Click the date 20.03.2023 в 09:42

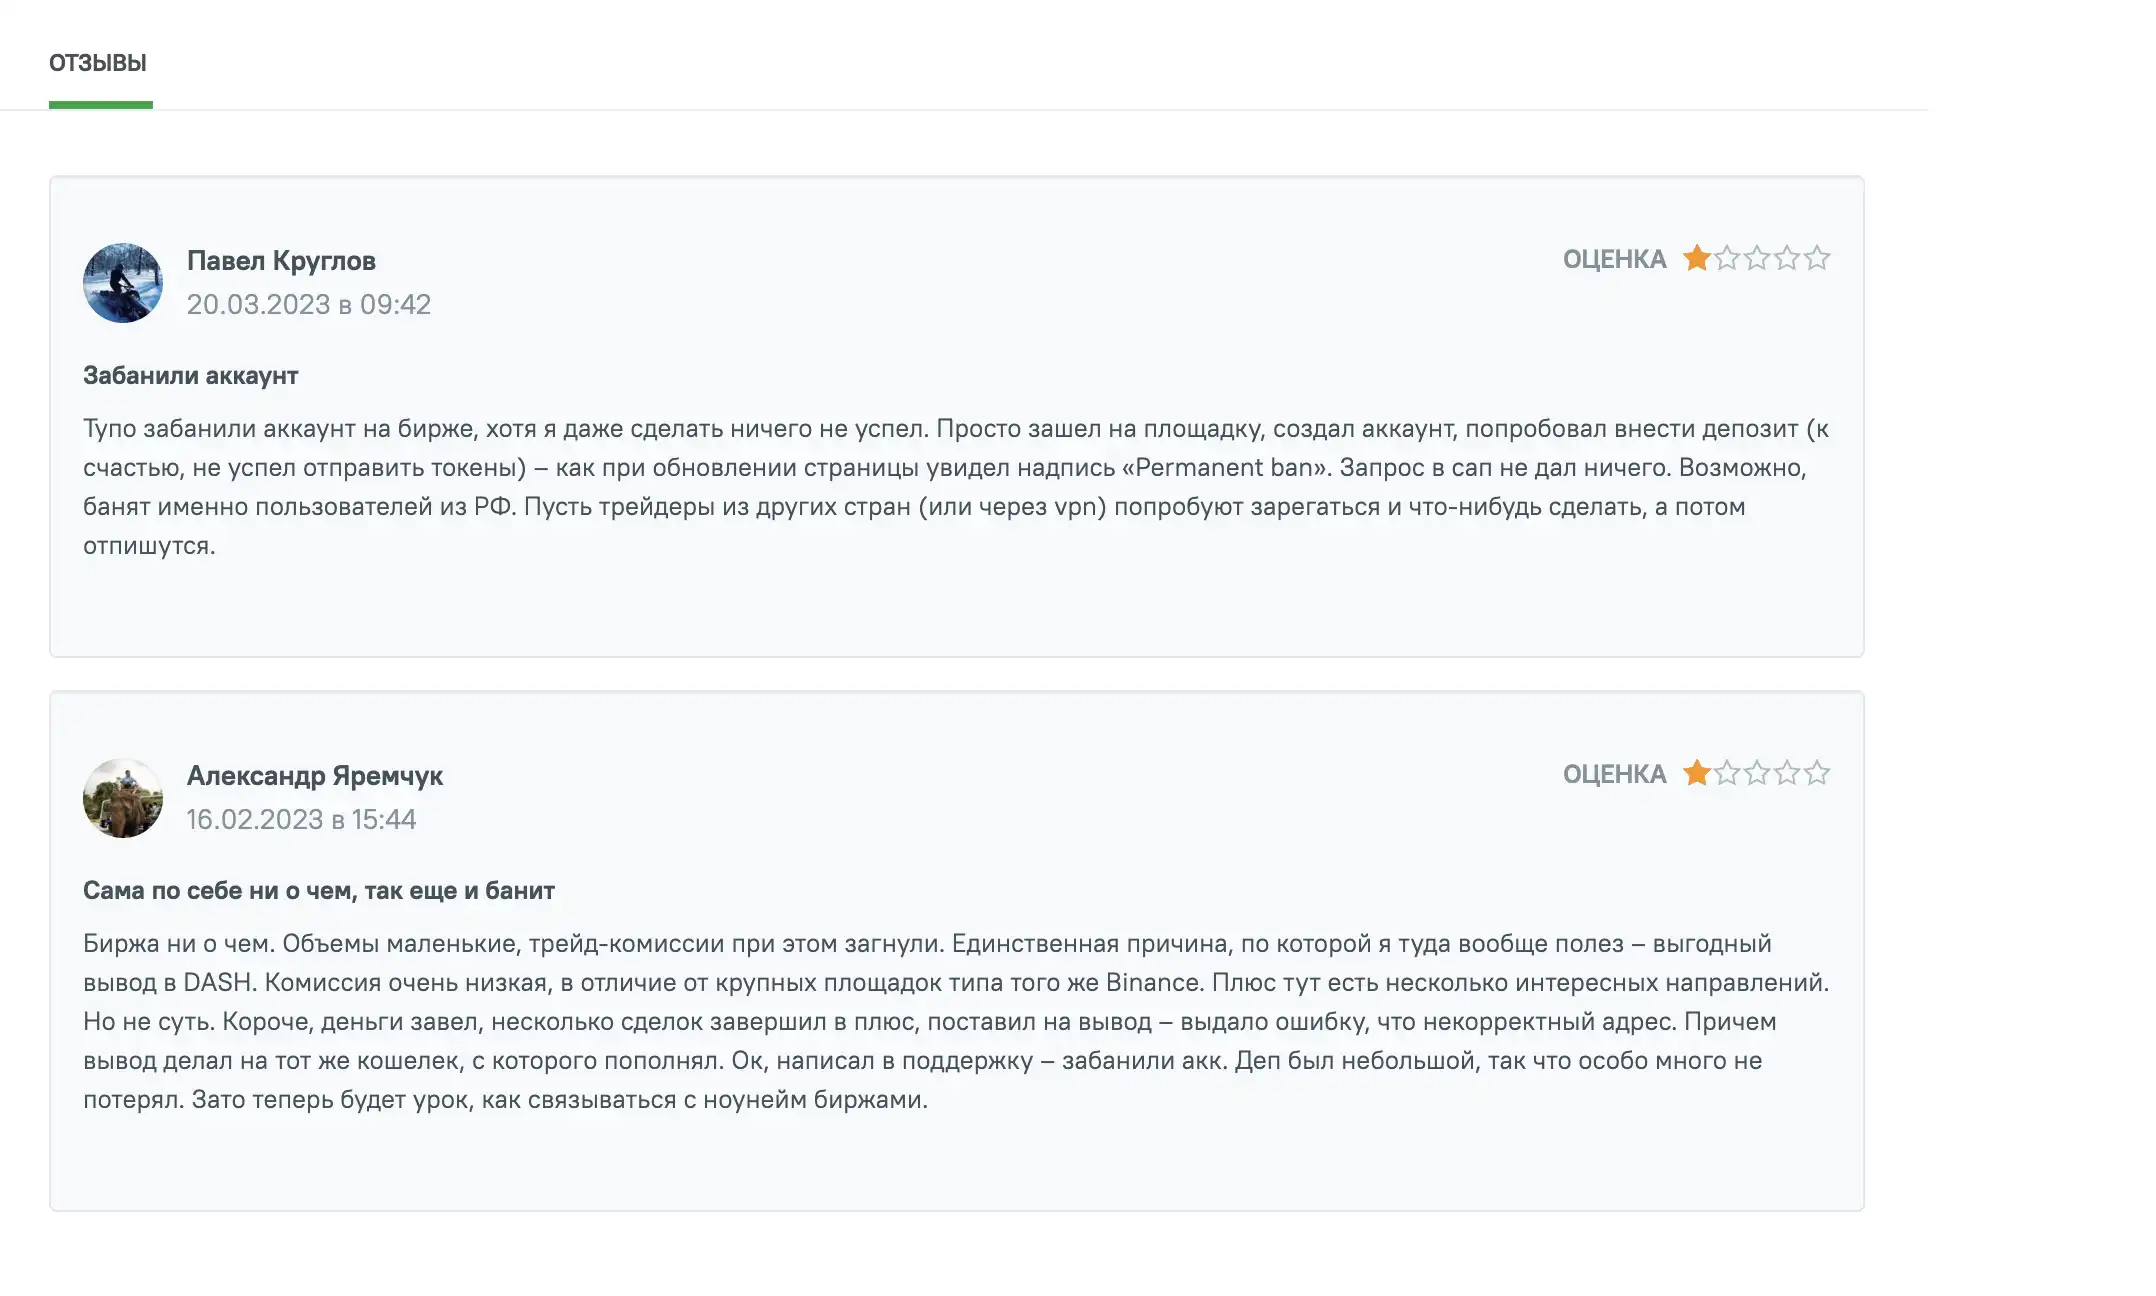tap(309, 304)
